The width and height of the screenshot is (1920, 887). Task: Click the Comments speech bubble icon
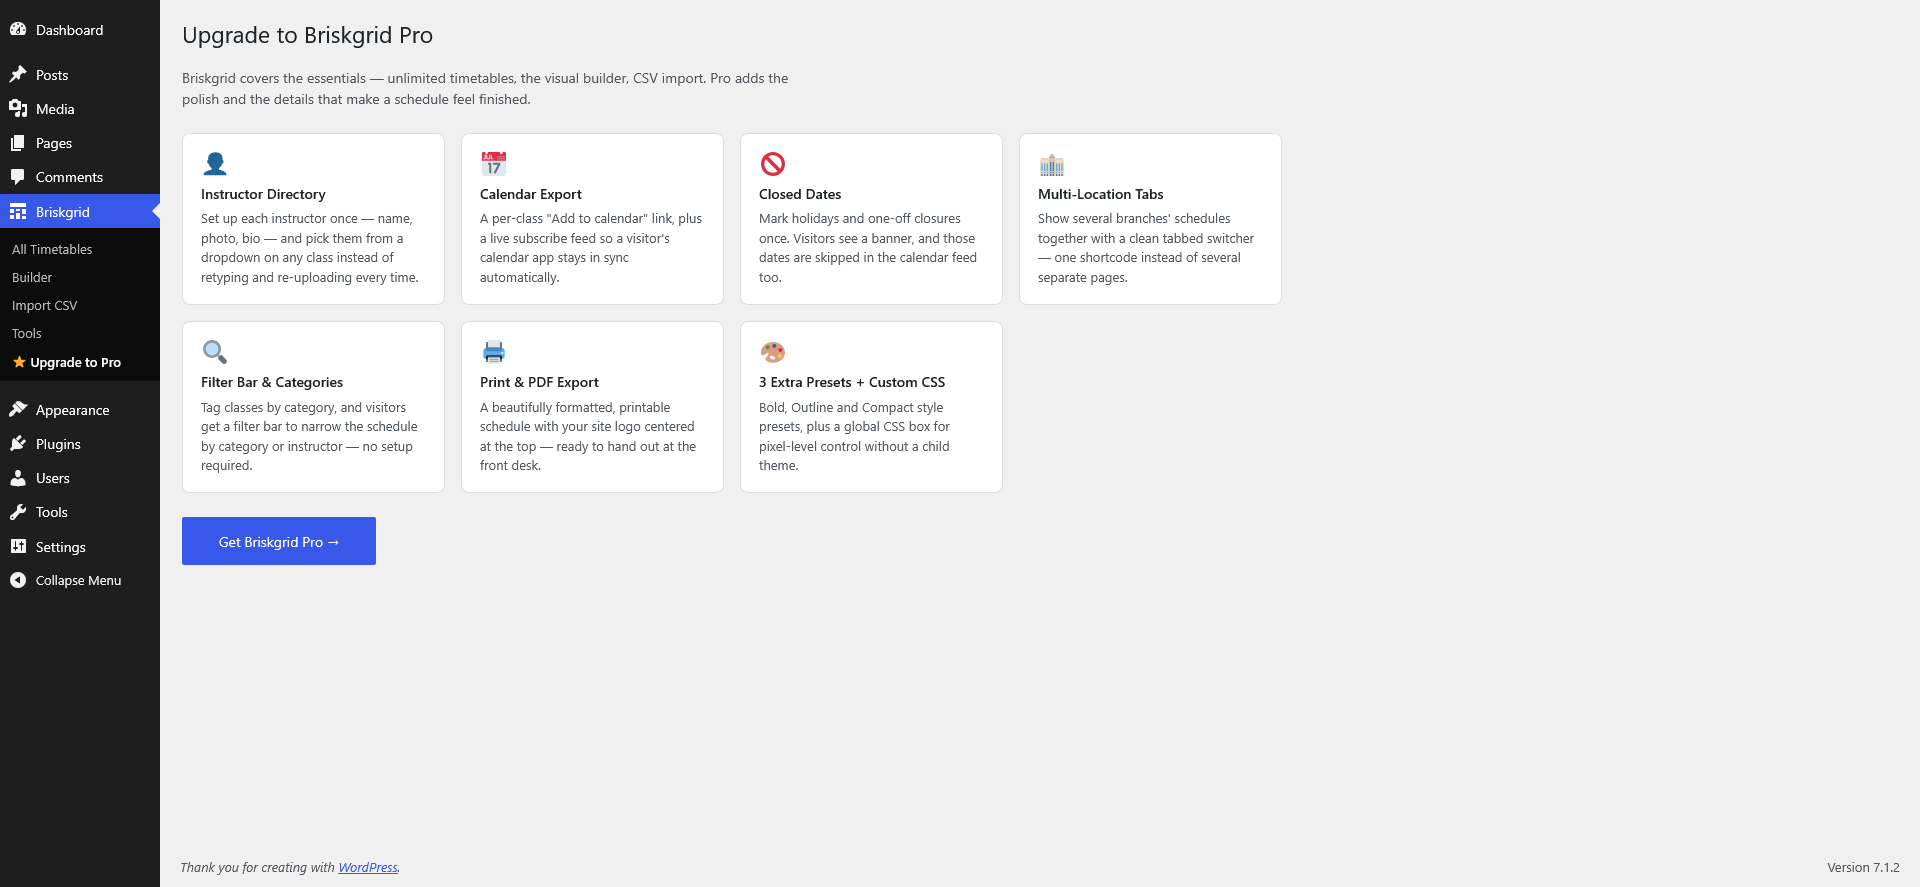pyautogui.click(x=18, y=177)
